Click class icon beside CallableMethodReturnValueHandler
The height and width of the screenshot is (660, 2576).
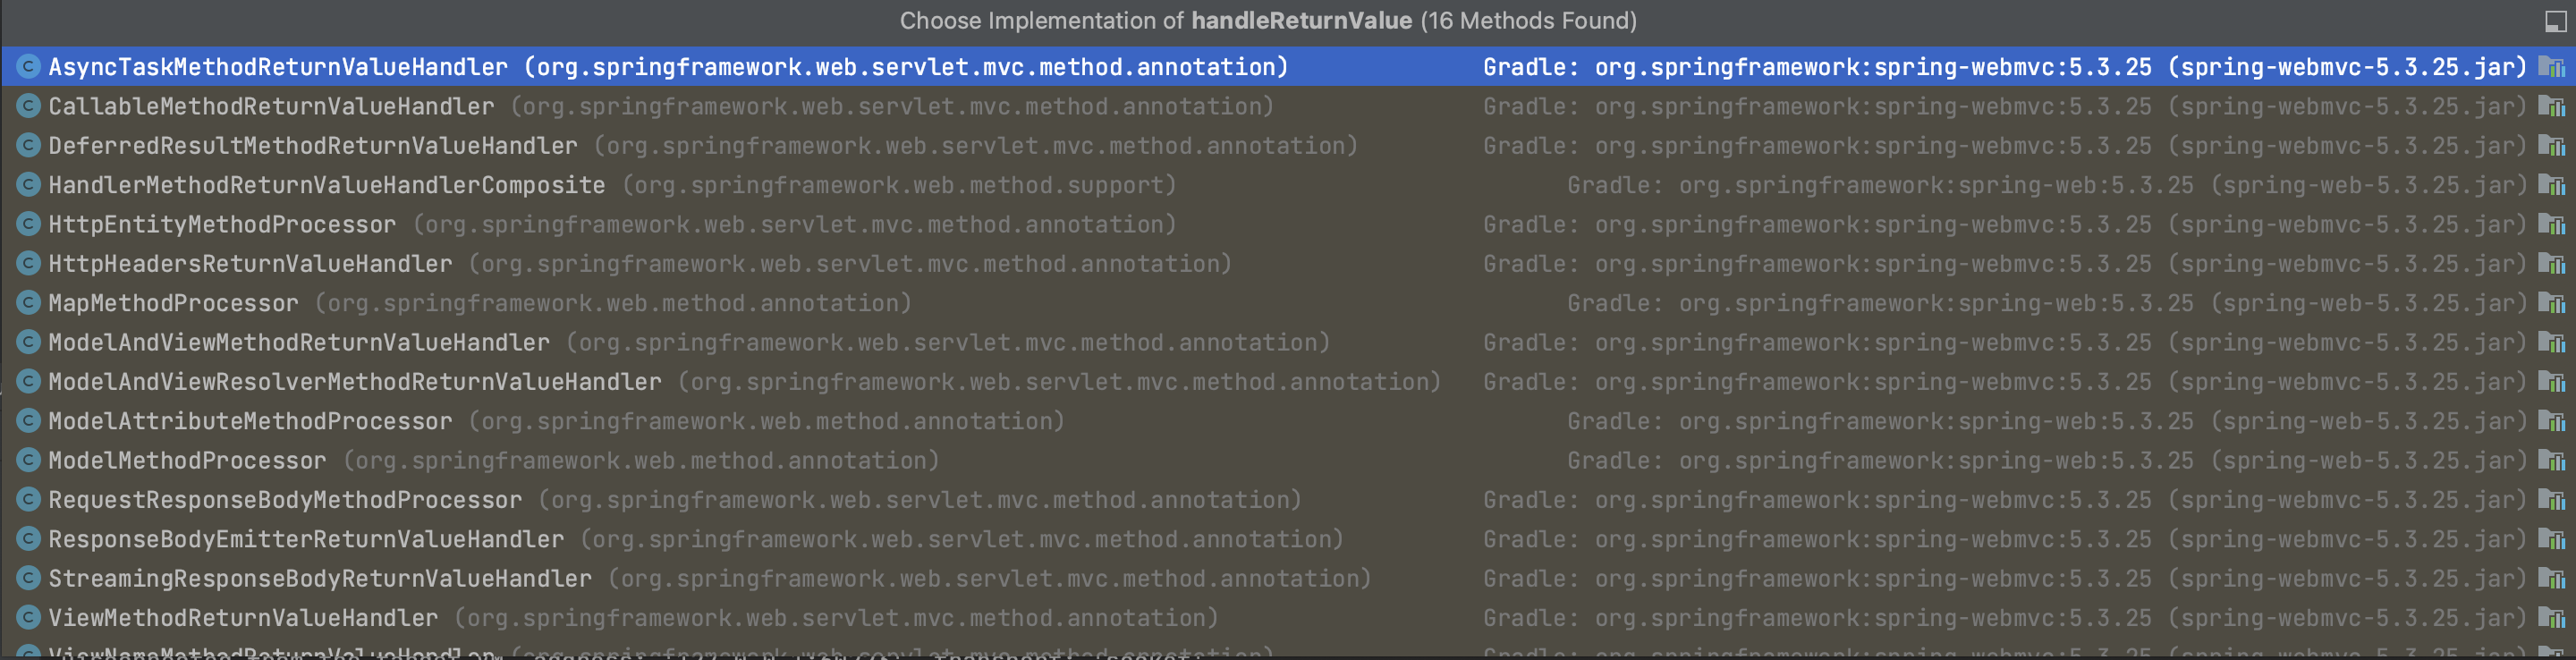coord(29,105)
